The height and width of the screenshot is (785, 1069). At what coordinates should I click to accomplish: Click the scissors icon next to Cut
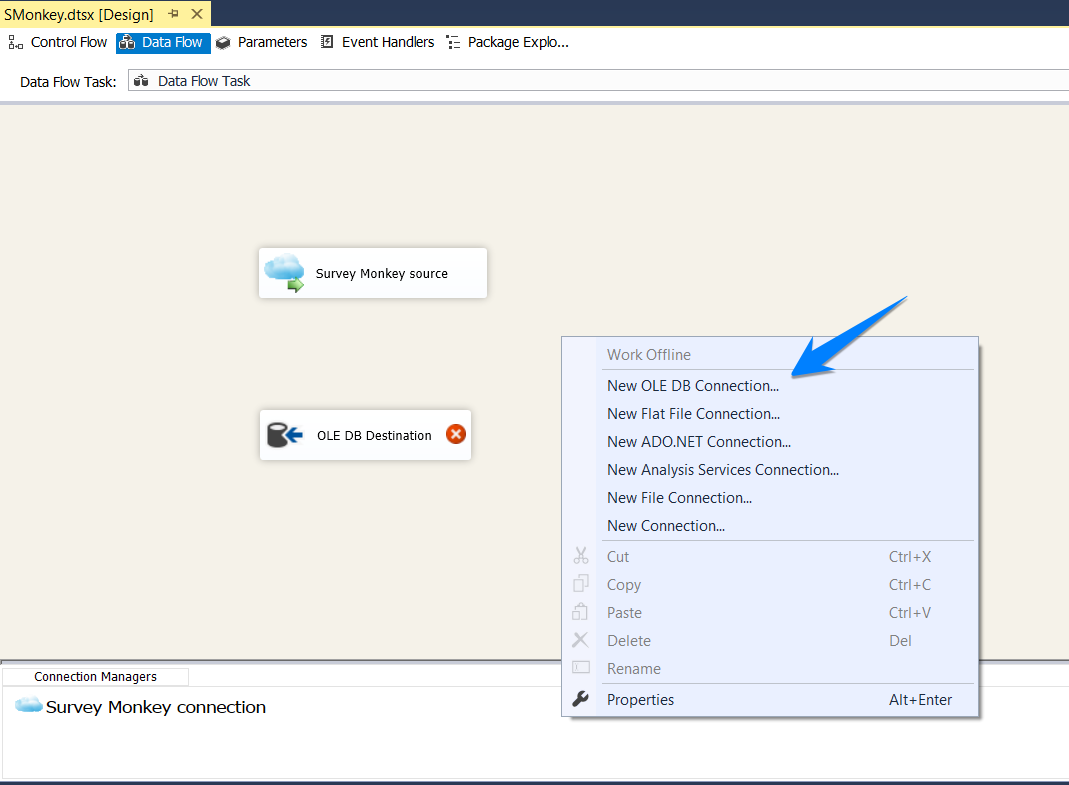[x=580, y=556]
